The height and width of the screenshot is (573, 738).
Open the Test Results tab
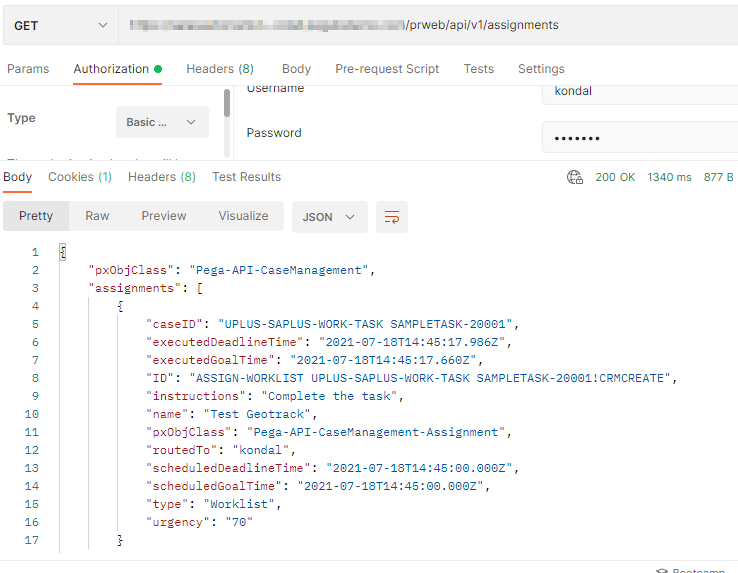coord(246,177)
